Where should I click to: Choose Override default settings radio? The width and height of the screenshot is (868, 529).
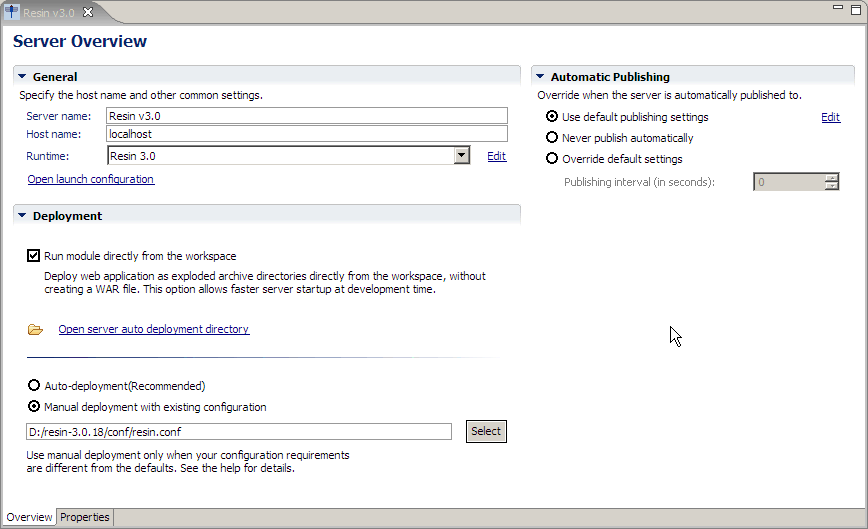(x=552, y=158)
